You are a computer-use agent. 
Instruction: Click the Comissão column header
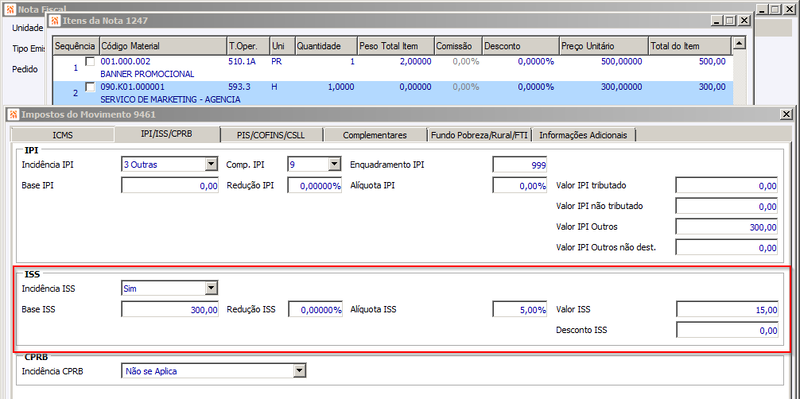click(458, 46)
